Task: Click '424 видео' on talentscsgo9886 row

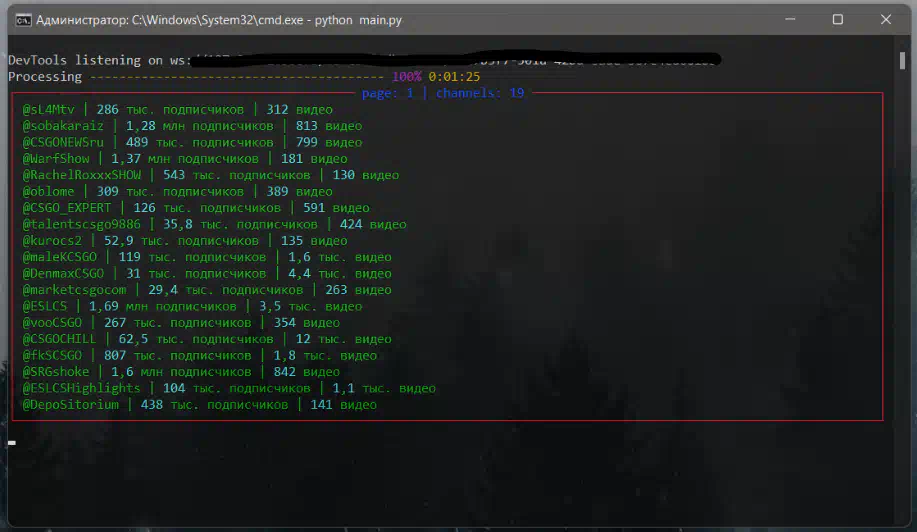Action: point(373,224)
